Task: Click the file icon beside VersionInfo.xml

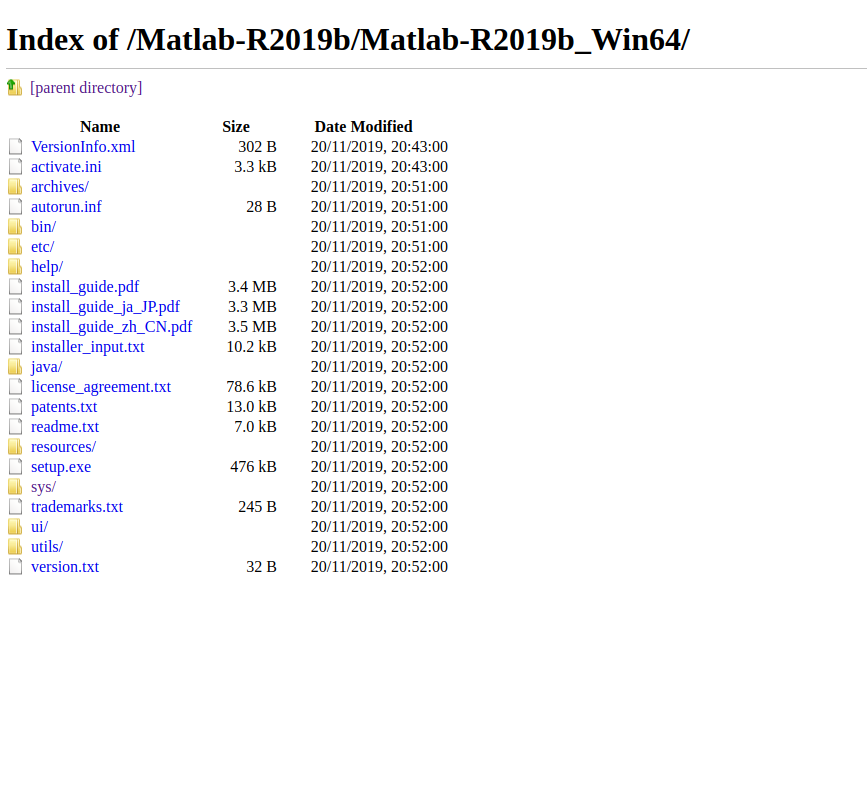Action: 15,147
